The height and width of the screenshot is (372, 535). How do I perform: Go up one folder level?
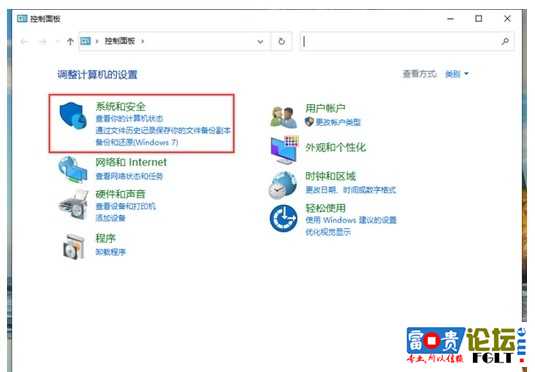(x=70, y=42)
